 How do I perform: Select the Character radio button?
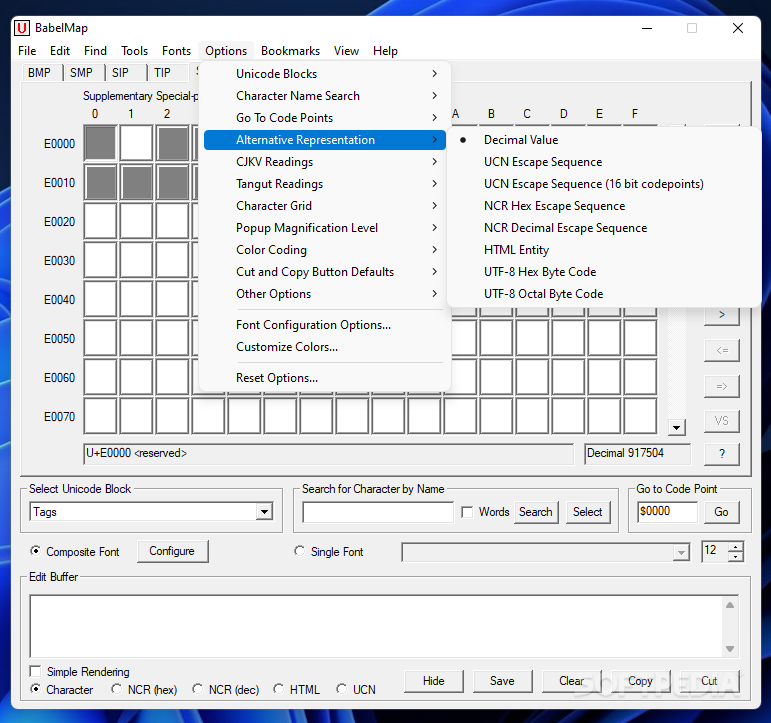click(x=35, y=689)
